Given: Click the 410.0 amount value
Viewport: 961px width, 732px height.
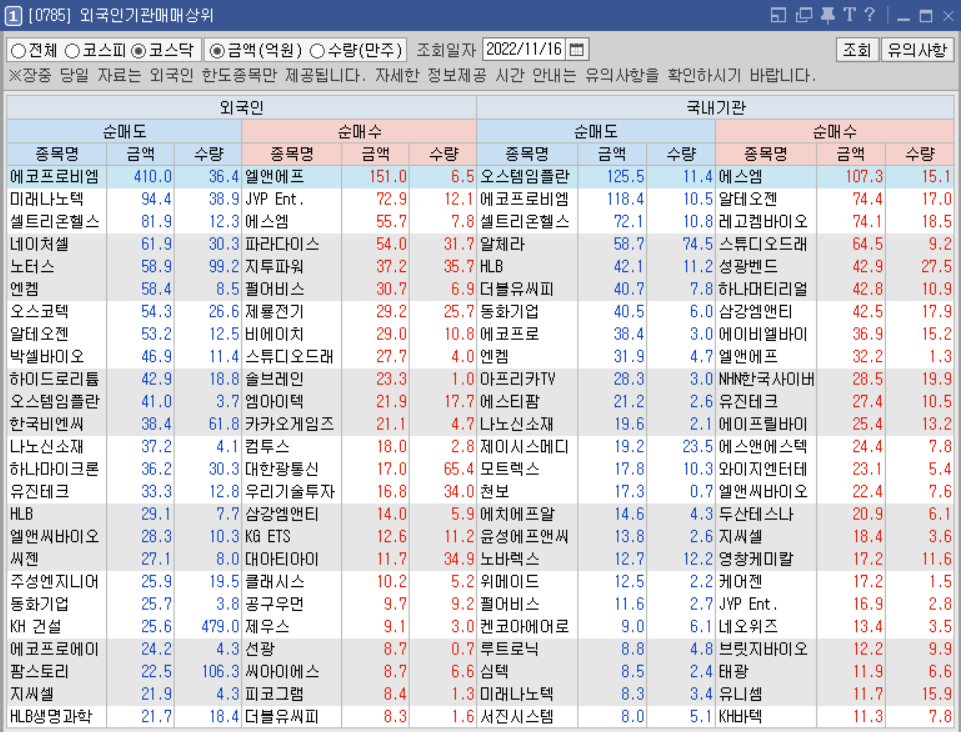Looking at the screenshot, I should click(x=153, y=177).
